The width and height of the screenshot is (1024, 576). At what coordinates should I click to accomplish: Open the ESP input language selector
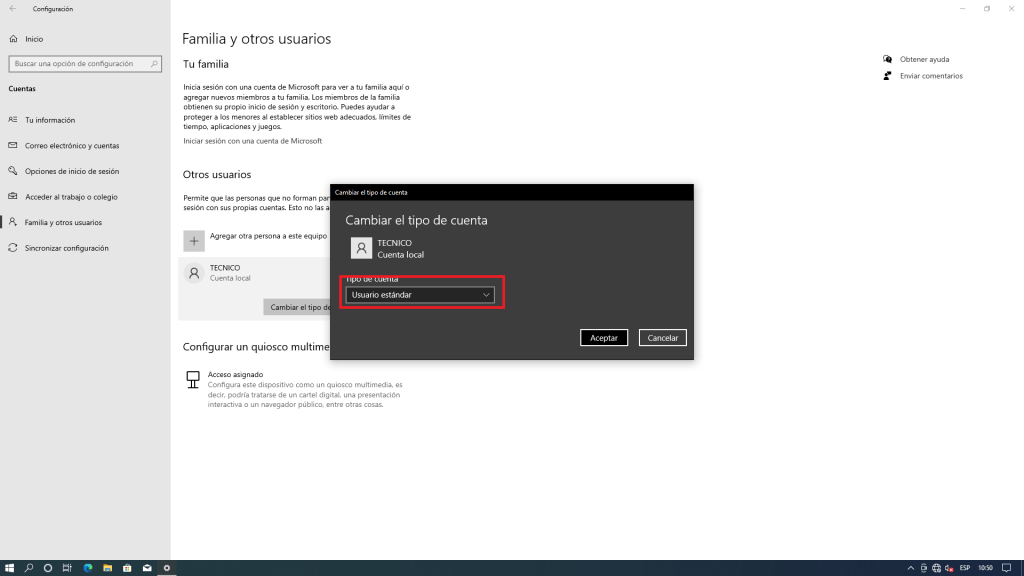(965, 568)
